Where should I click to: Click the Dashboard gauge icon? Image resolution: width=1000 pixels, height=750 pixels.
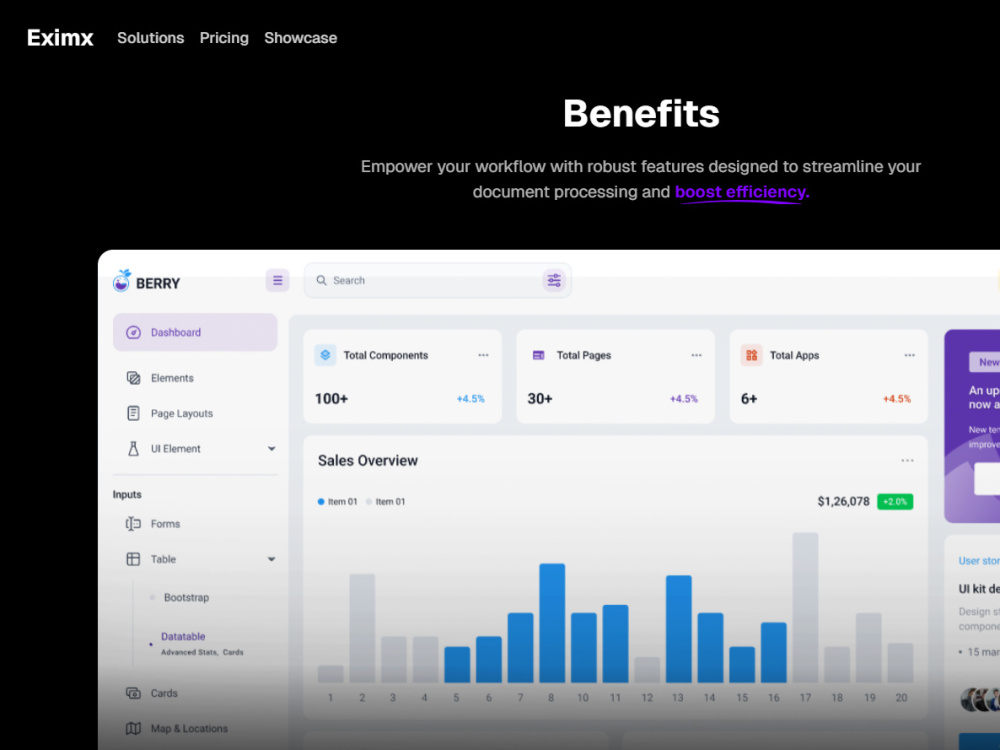point(133,332)
